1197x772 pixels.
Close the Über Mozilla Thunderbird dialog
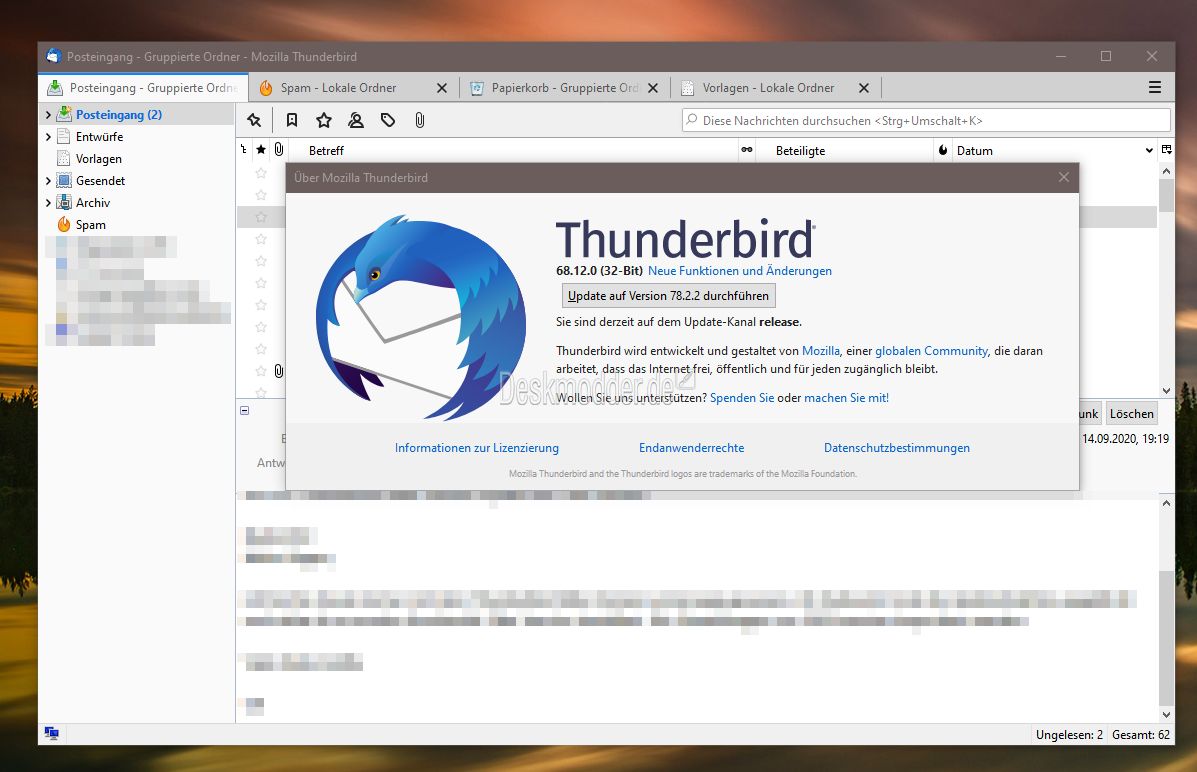coord(1063,177)
